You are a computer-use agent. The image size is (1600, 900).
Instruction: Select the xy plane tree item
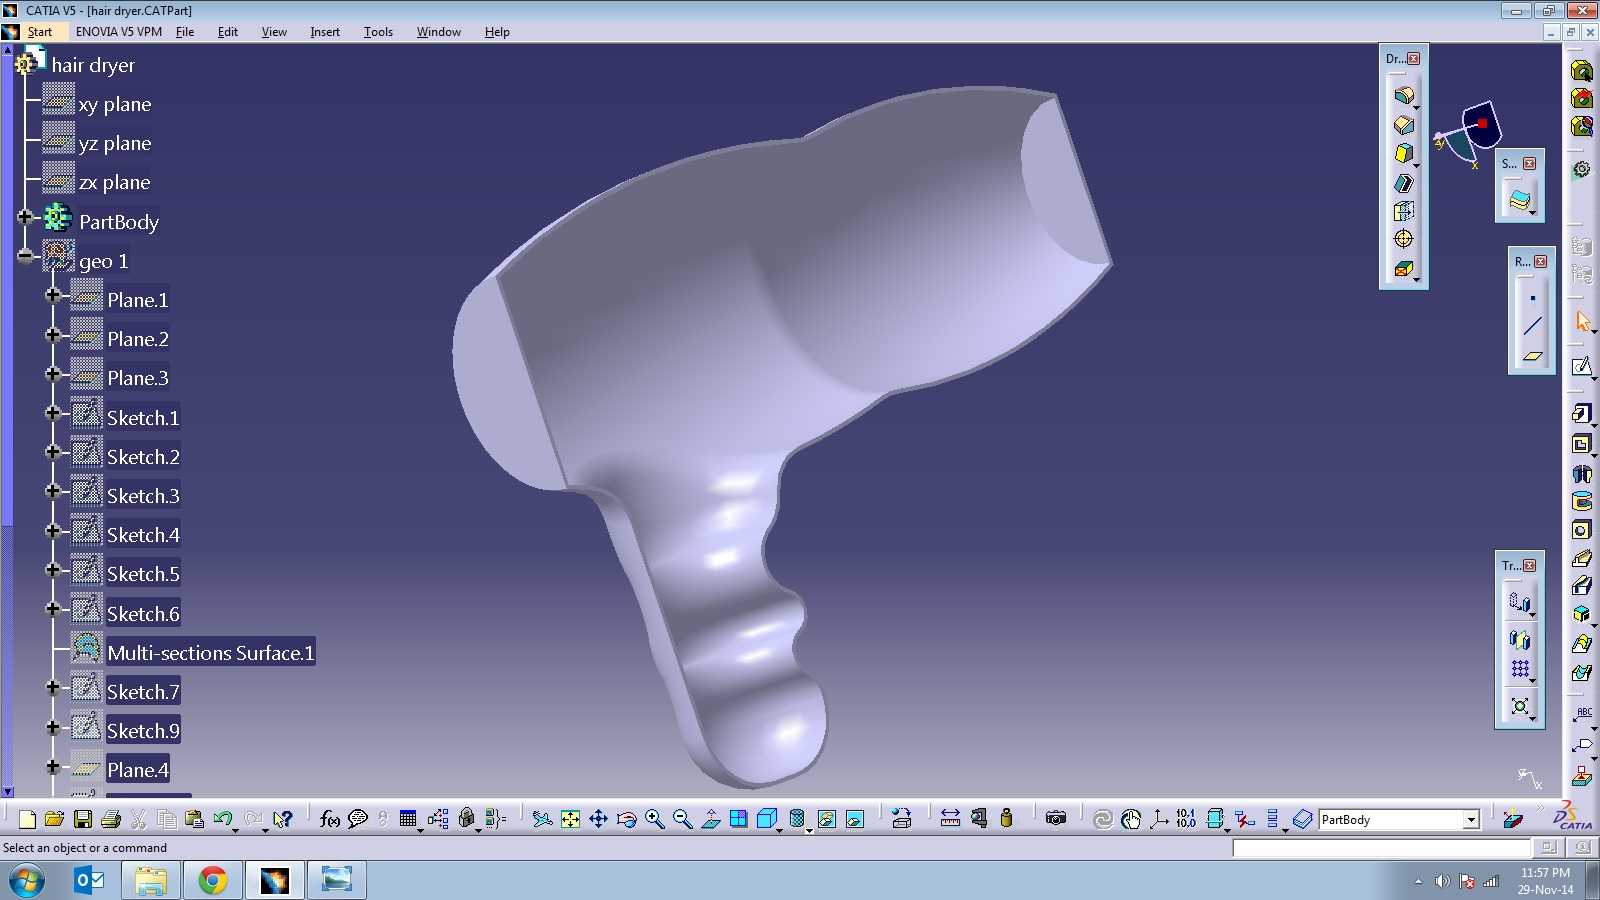(115, 104)
